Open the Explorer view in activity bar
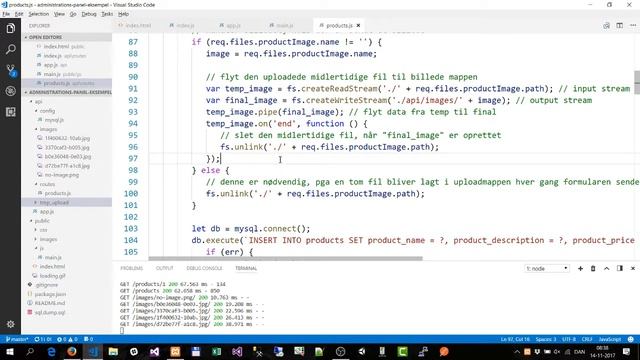Screen dimensions: 640x360 tap(11, 29)
